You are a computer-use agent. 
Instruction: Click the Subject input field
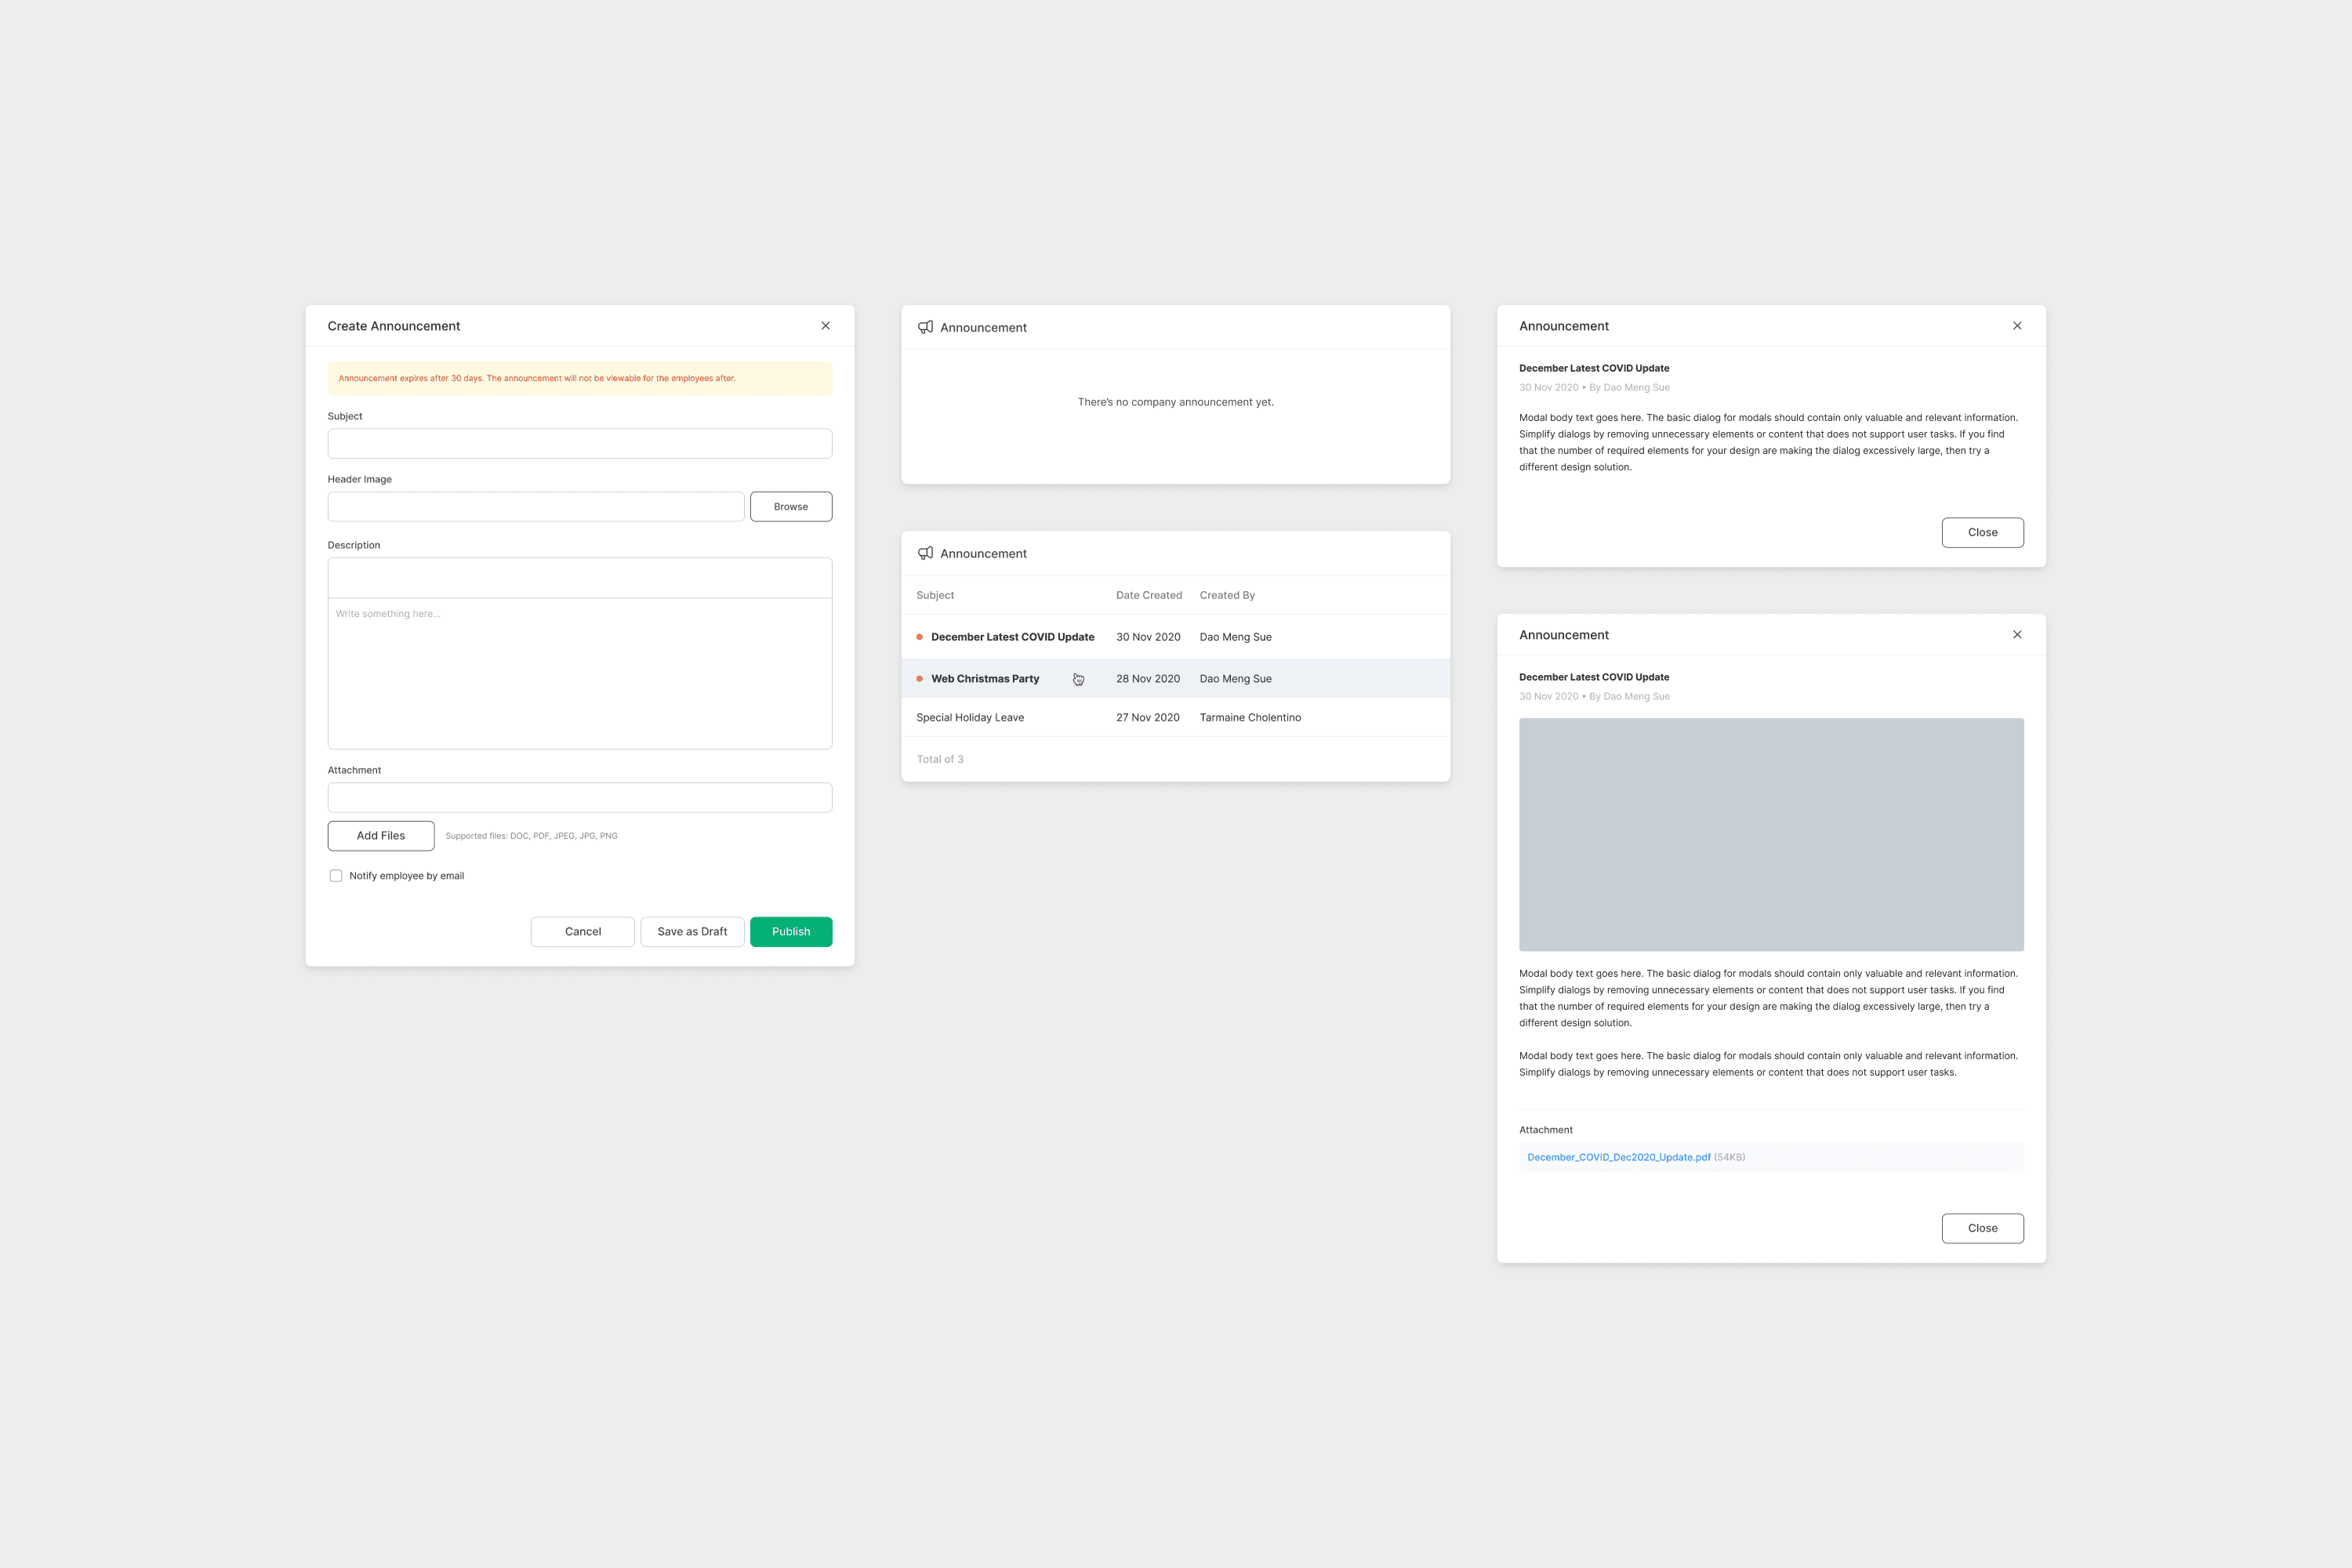point(579,444)
